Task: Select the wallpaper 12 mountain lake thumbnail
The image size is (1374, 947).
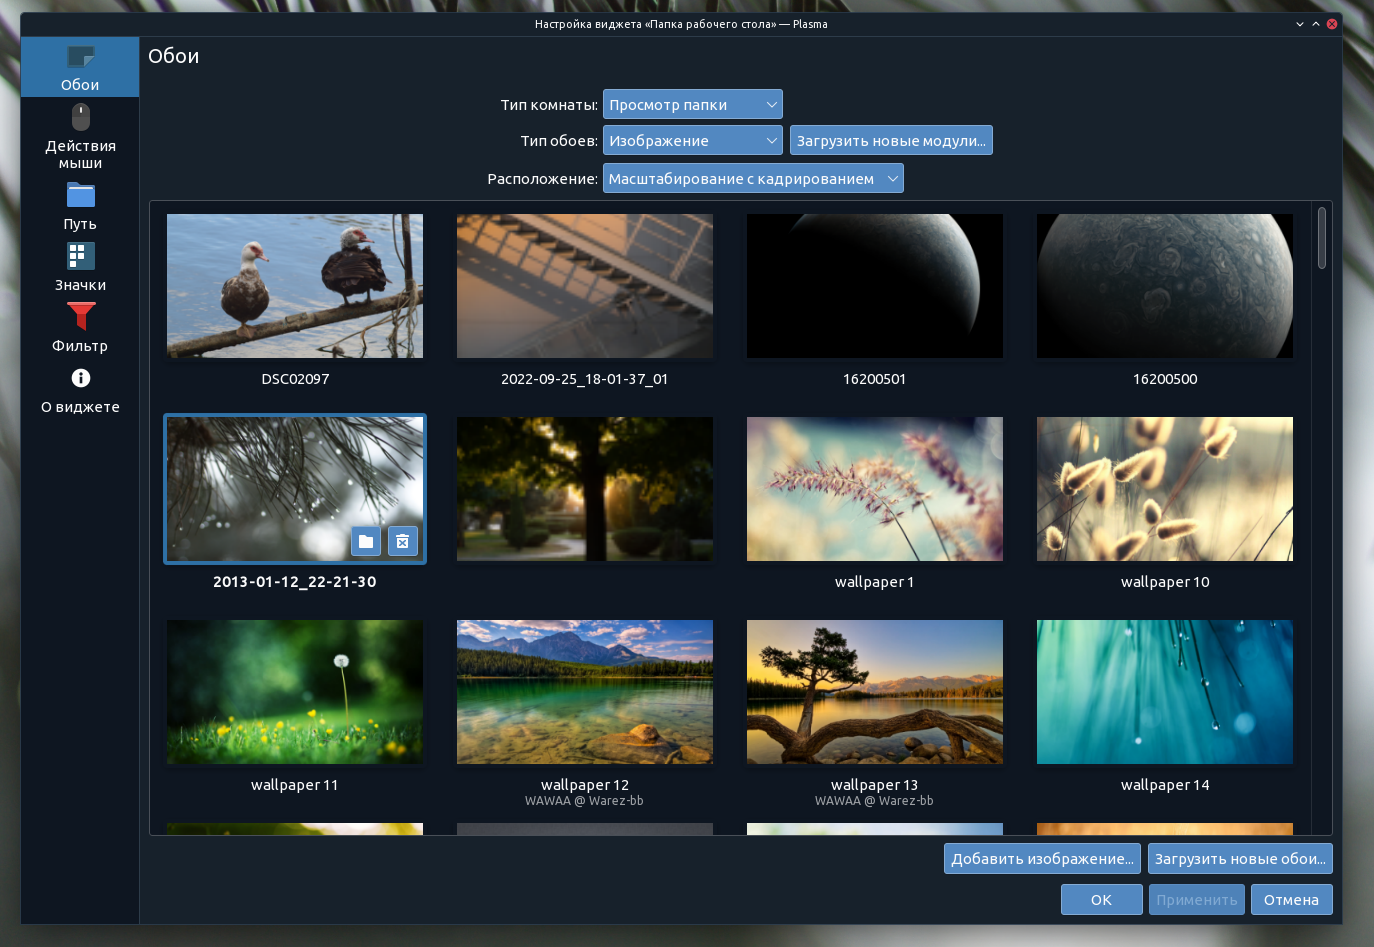Action: [585, 692]
